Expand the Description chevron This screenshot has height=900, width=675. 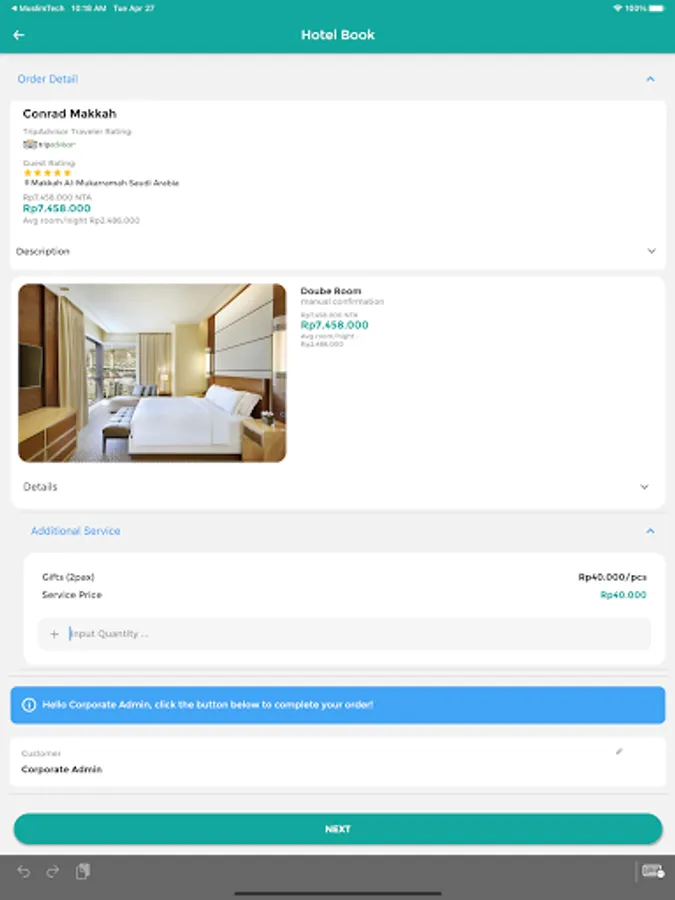coord(651,251)
